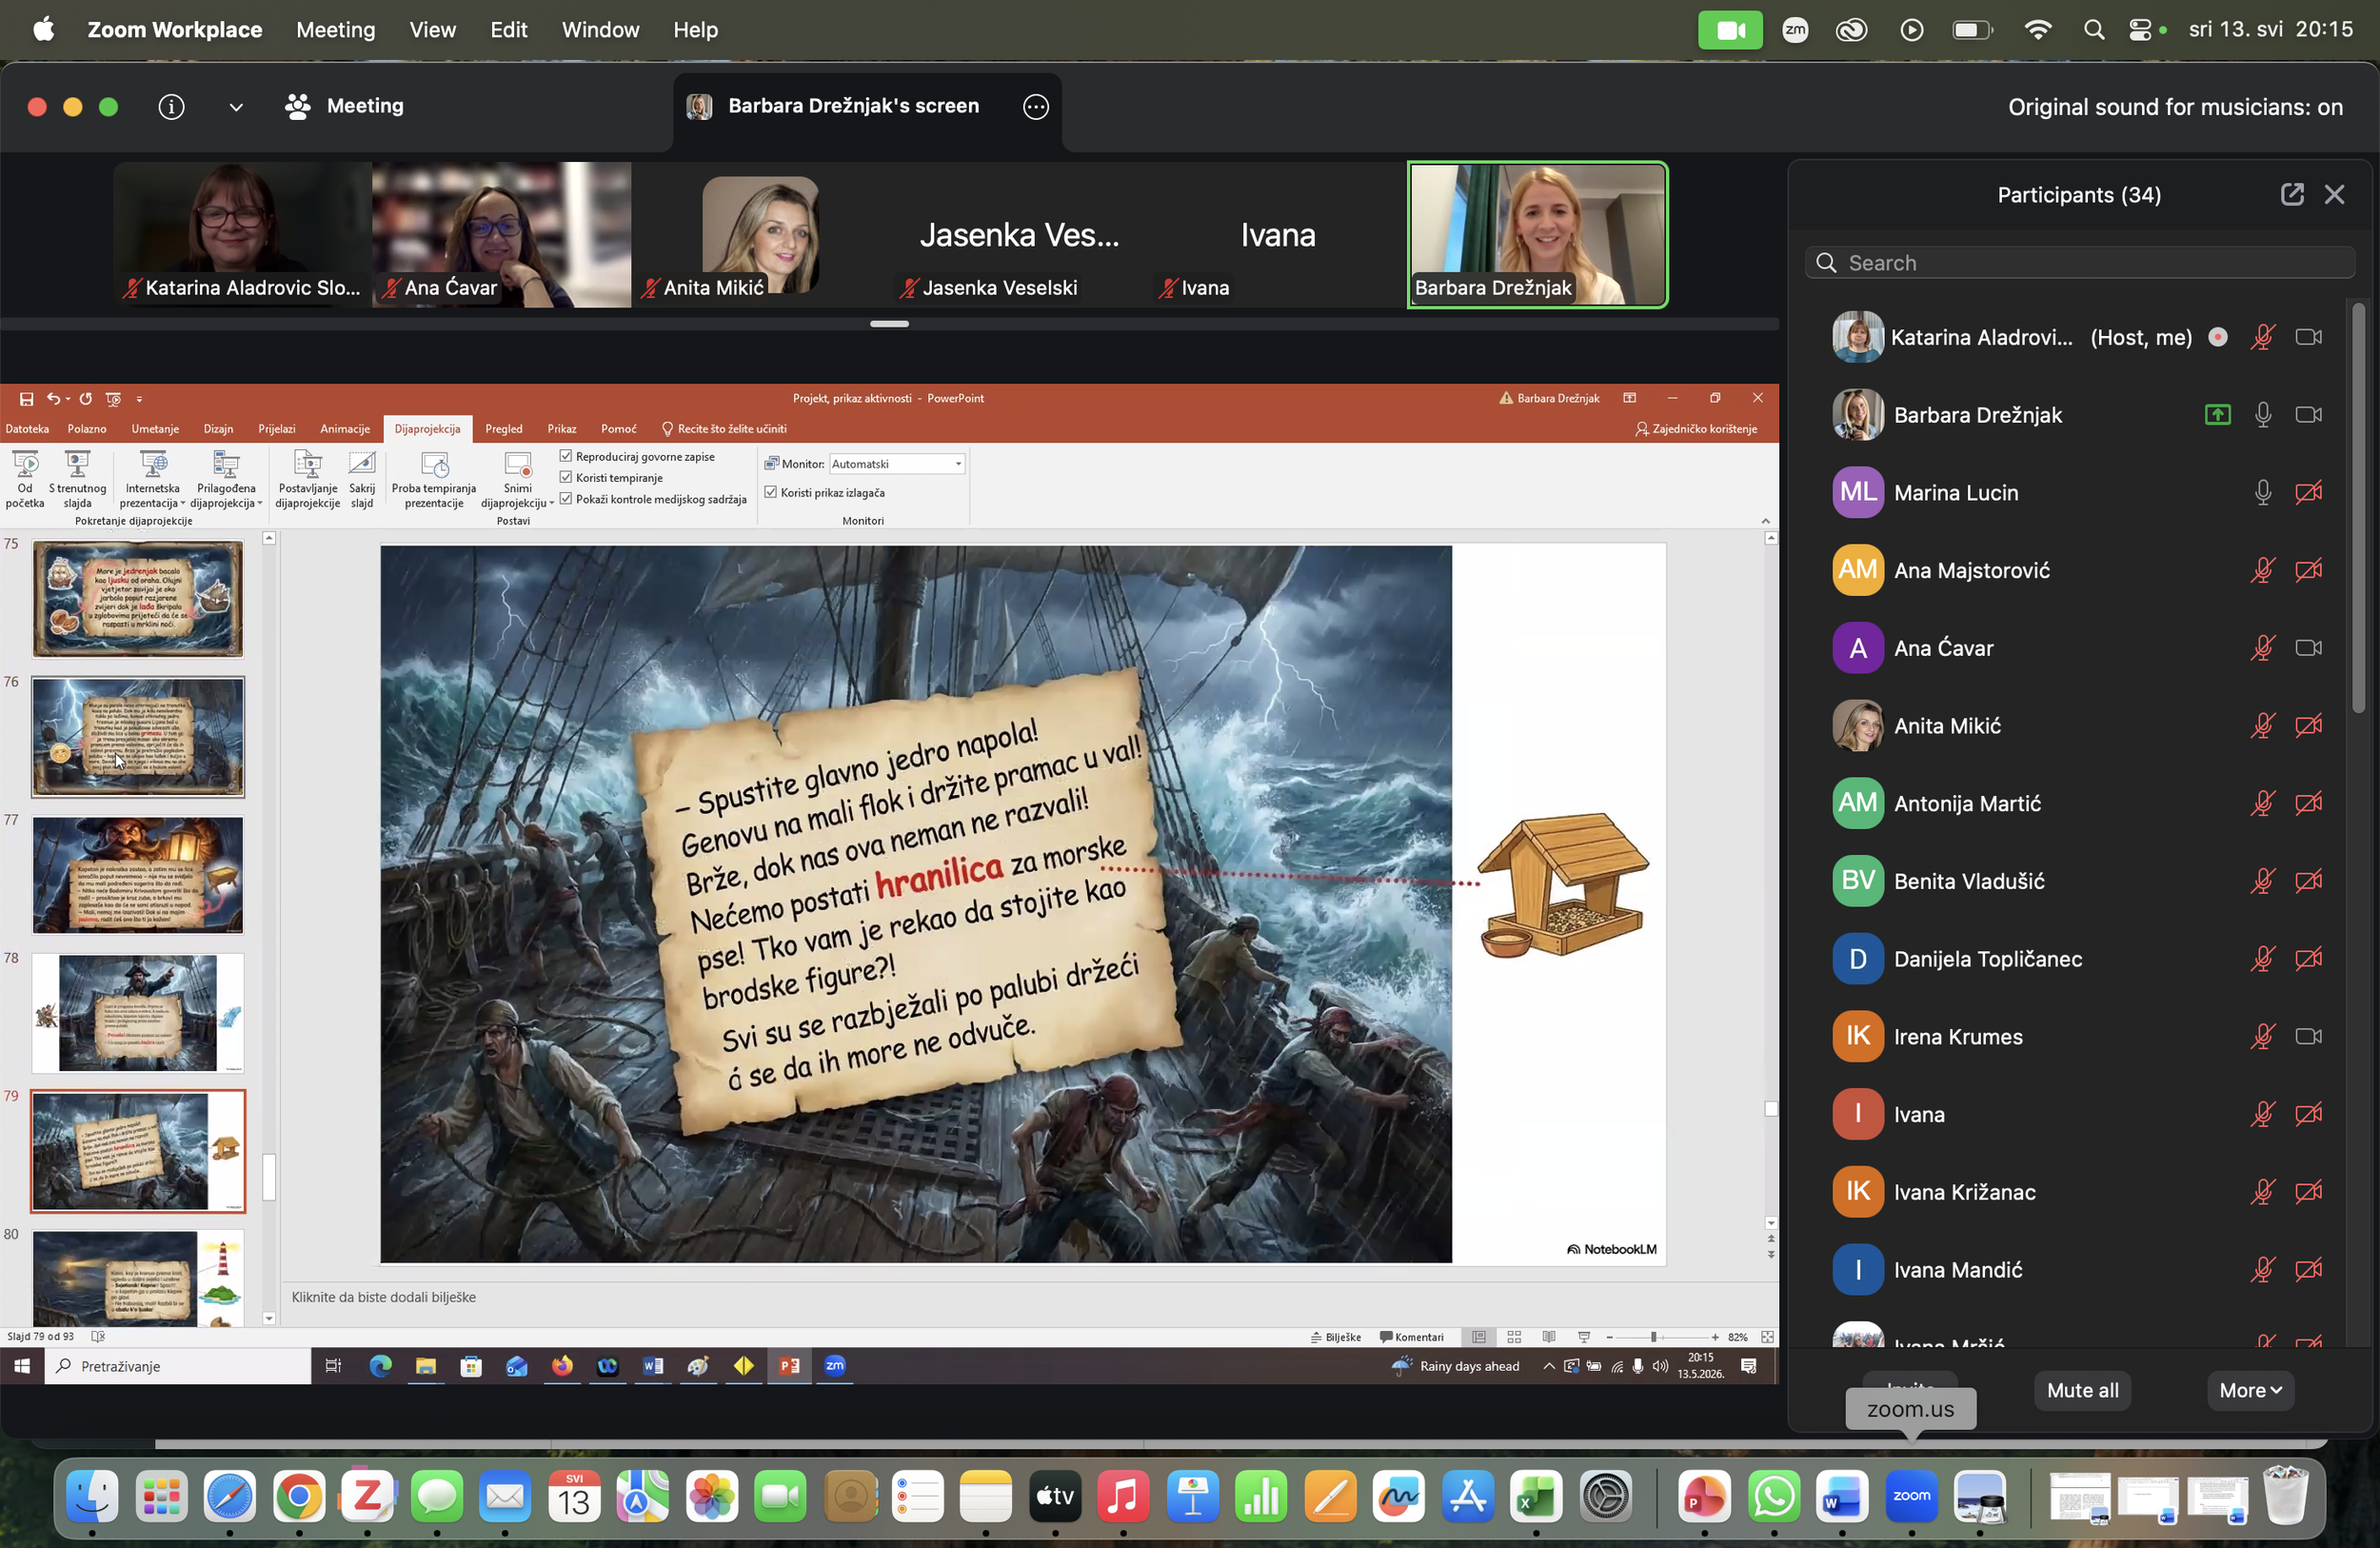Open System Settings from the Dock
This screenshot has height=1548, width=2380.
[1605, 1497]
